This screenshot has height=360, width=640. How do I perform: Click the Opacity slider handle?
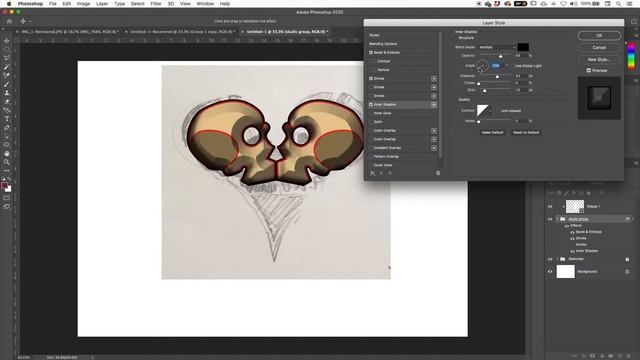(x=500, y=56)
